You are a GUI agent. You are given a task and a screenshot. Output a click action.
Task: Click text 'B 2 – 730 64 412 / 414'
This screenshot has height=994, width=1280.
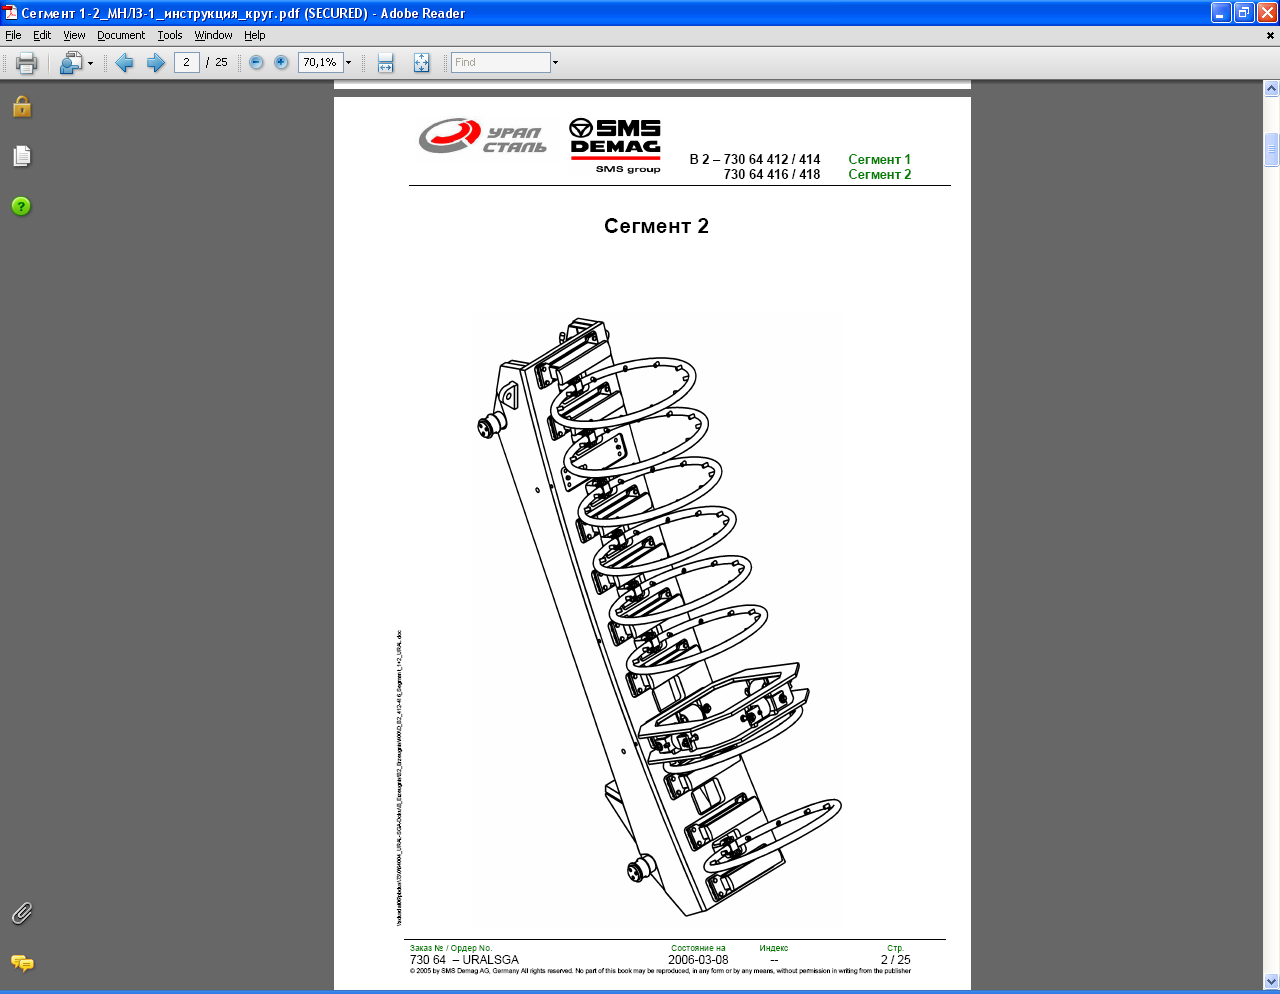755,159
